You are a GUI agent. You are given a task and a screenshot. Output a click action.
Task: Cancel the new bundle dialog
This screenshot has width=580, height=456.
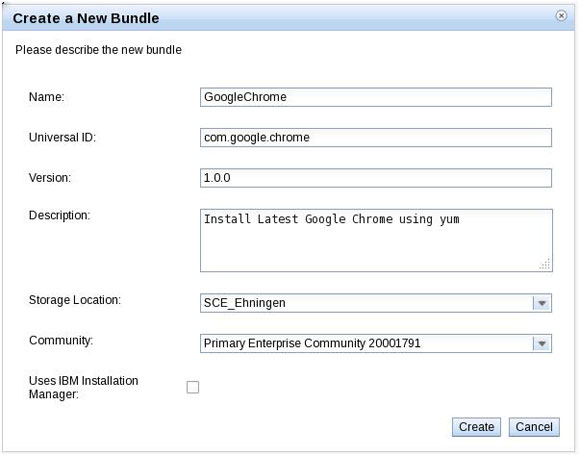pos(534,427)
